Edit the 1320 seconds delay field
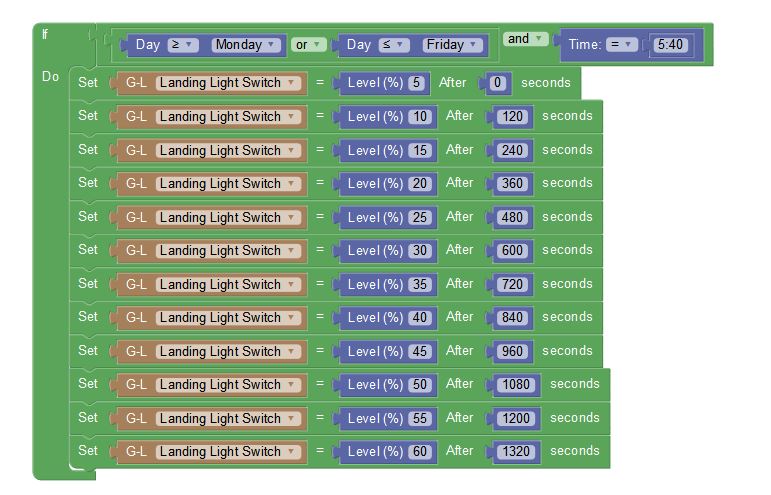The width and height of the screenshot is (771, 495). tap(518, 452)
